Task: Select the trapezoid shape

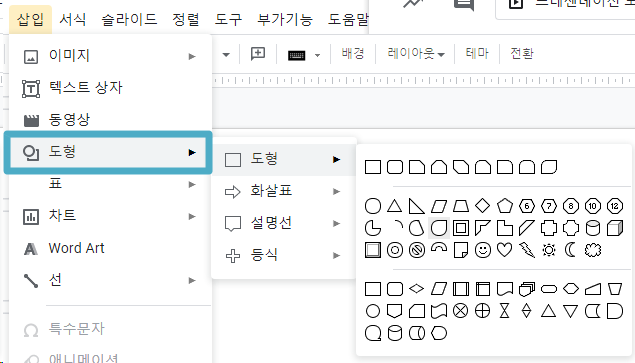Action: (x=460, y=206)
